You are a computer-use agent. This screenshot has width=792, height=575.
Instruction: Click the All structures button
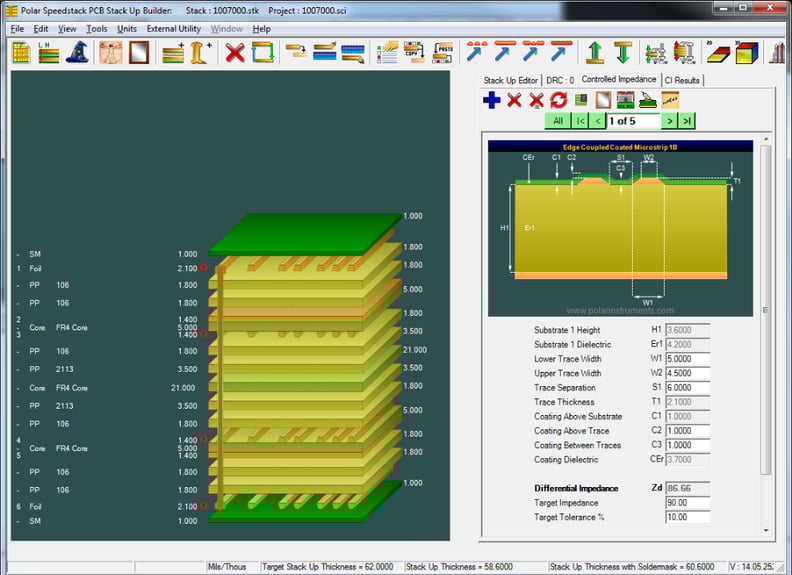point(557,121)
